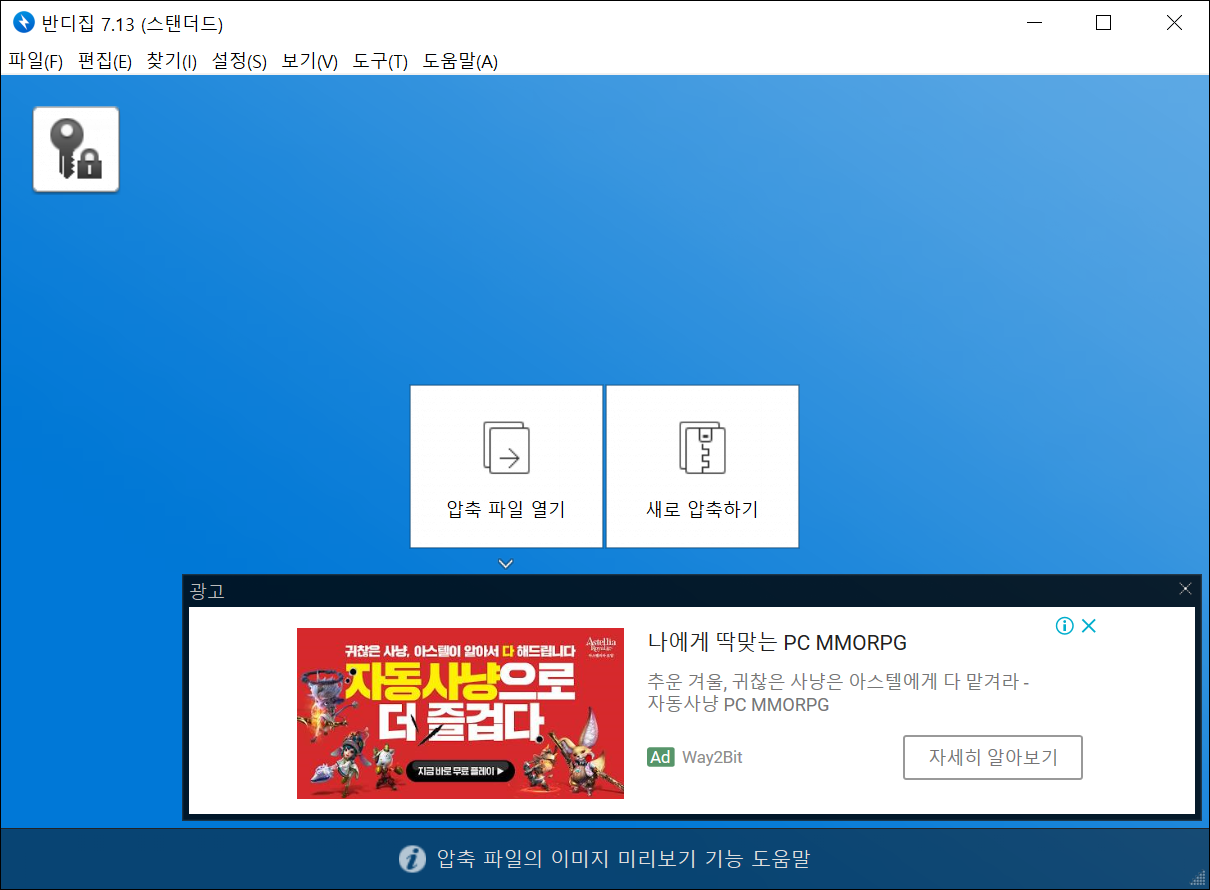Click the 새로 압축하기 label
This screenshot has height=890, width=1210.
click(x=702, y=510)
